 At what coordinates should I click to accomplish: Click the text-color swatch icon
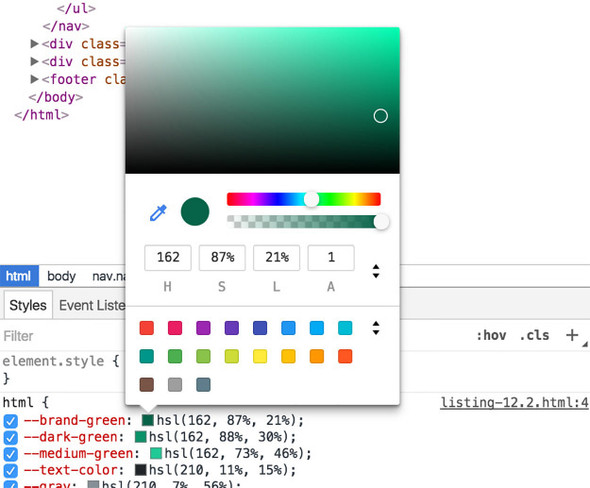pos(140,470)
